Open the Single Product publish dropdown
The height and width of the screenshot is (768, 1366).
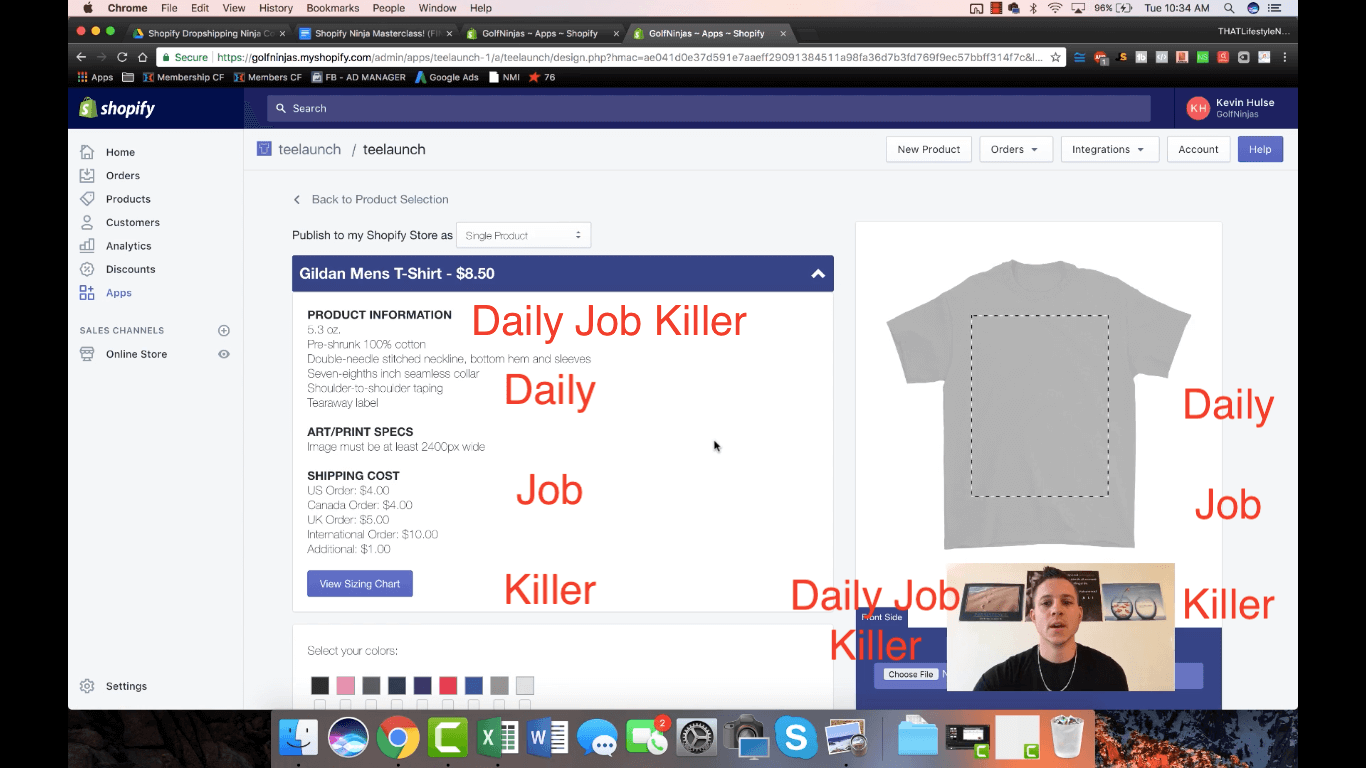tap(523, 235)
